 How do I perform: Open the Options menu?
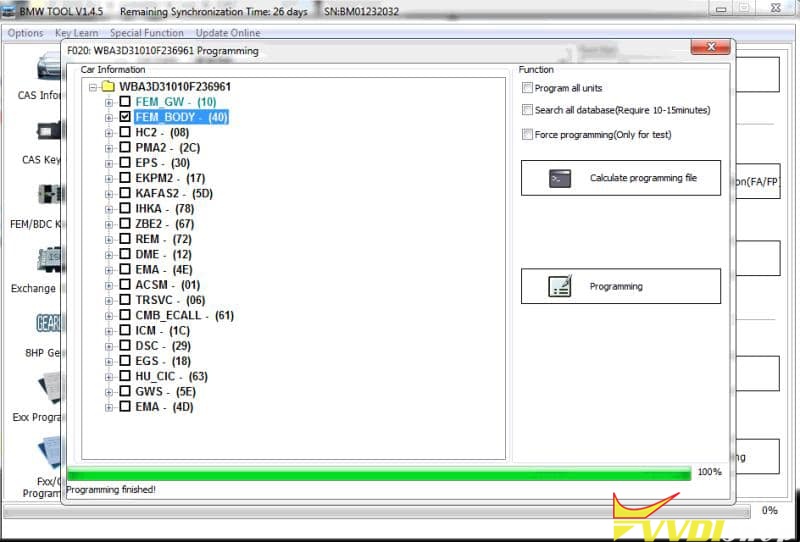pos(26,33)
